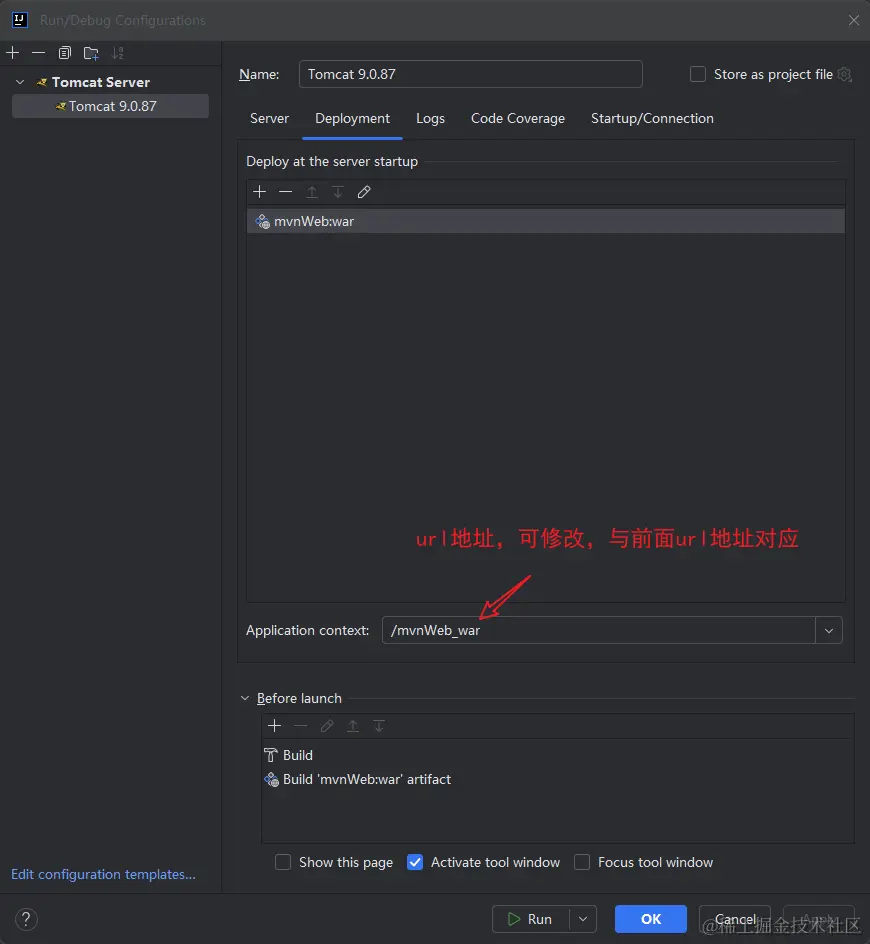Viewport: 870px width, 944px height.
Task: Move Before launch task up
Action: click(353, 726)
